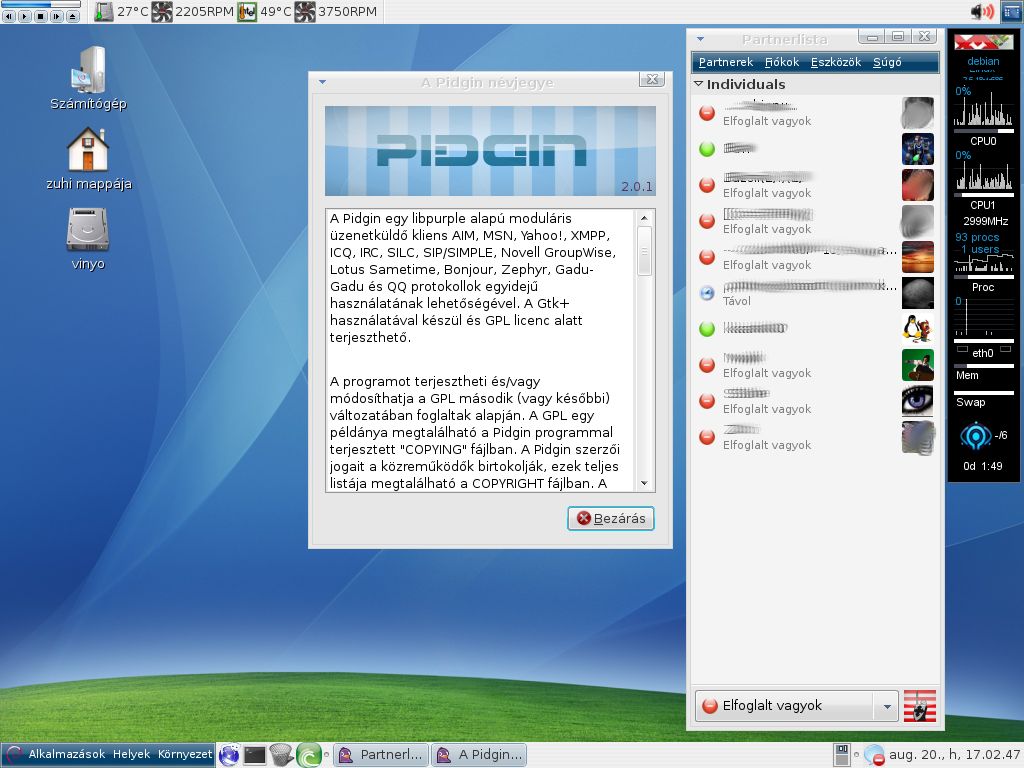
Task: Click the Intel CPU temperature sensor icon
Action: point(247,12)
